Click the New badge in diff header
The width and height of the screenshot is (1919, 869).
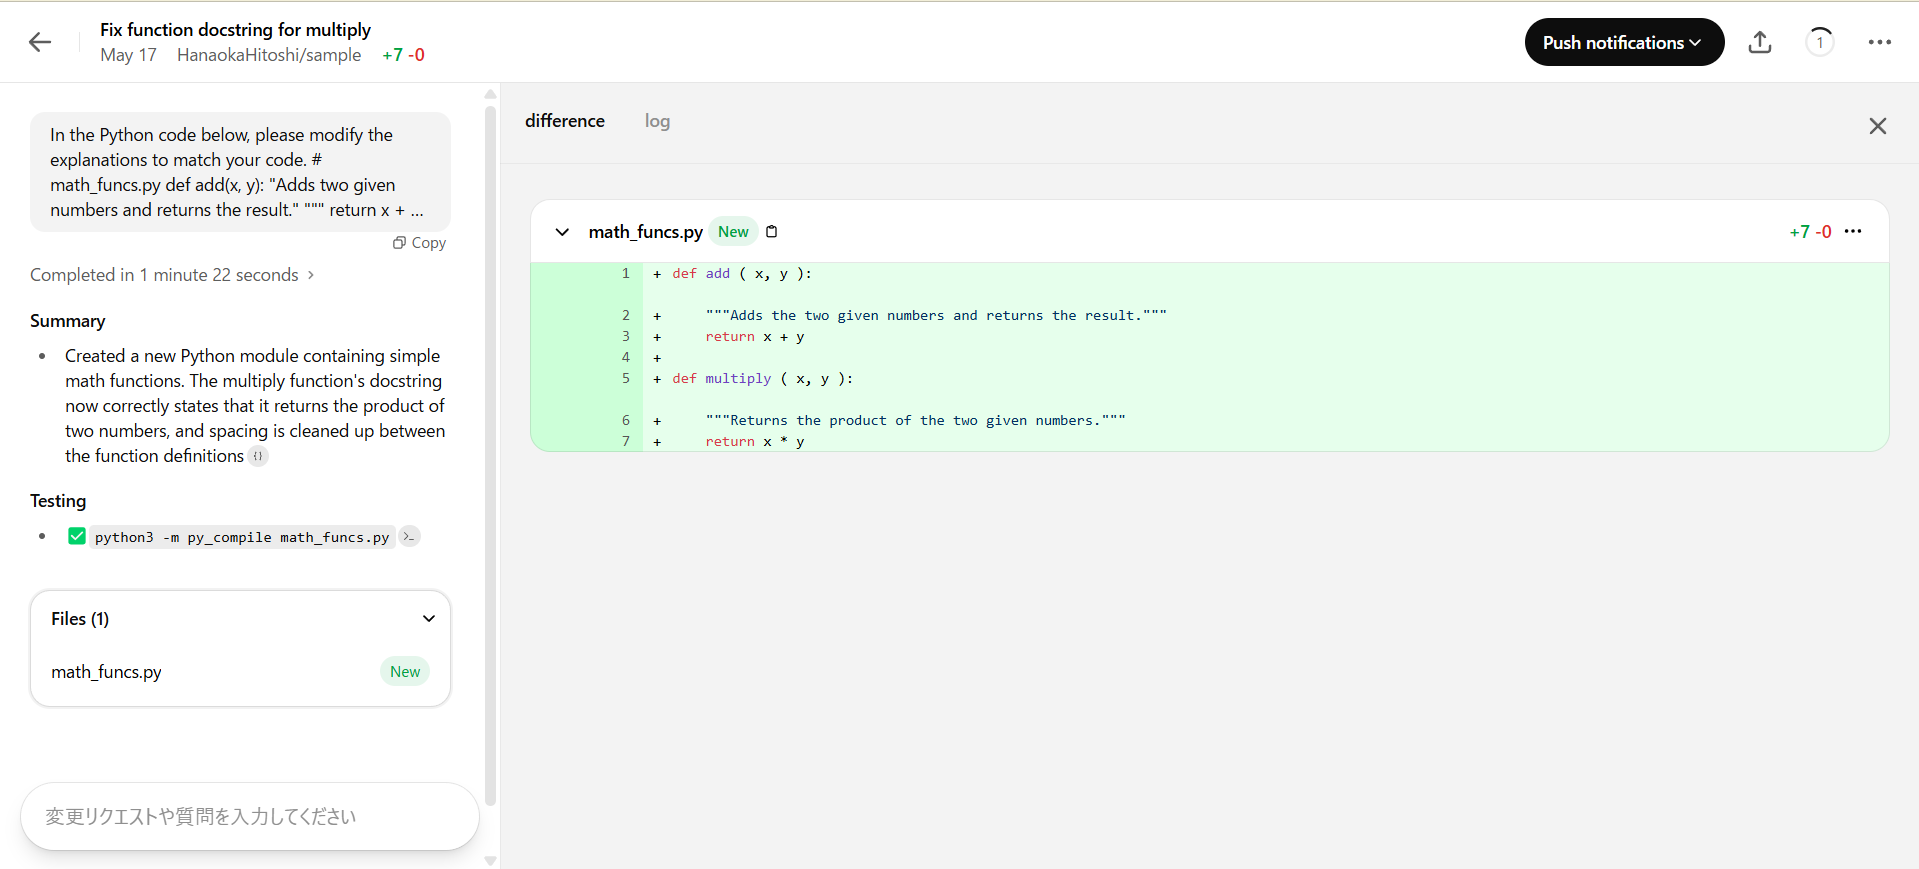tap(733, 232)
